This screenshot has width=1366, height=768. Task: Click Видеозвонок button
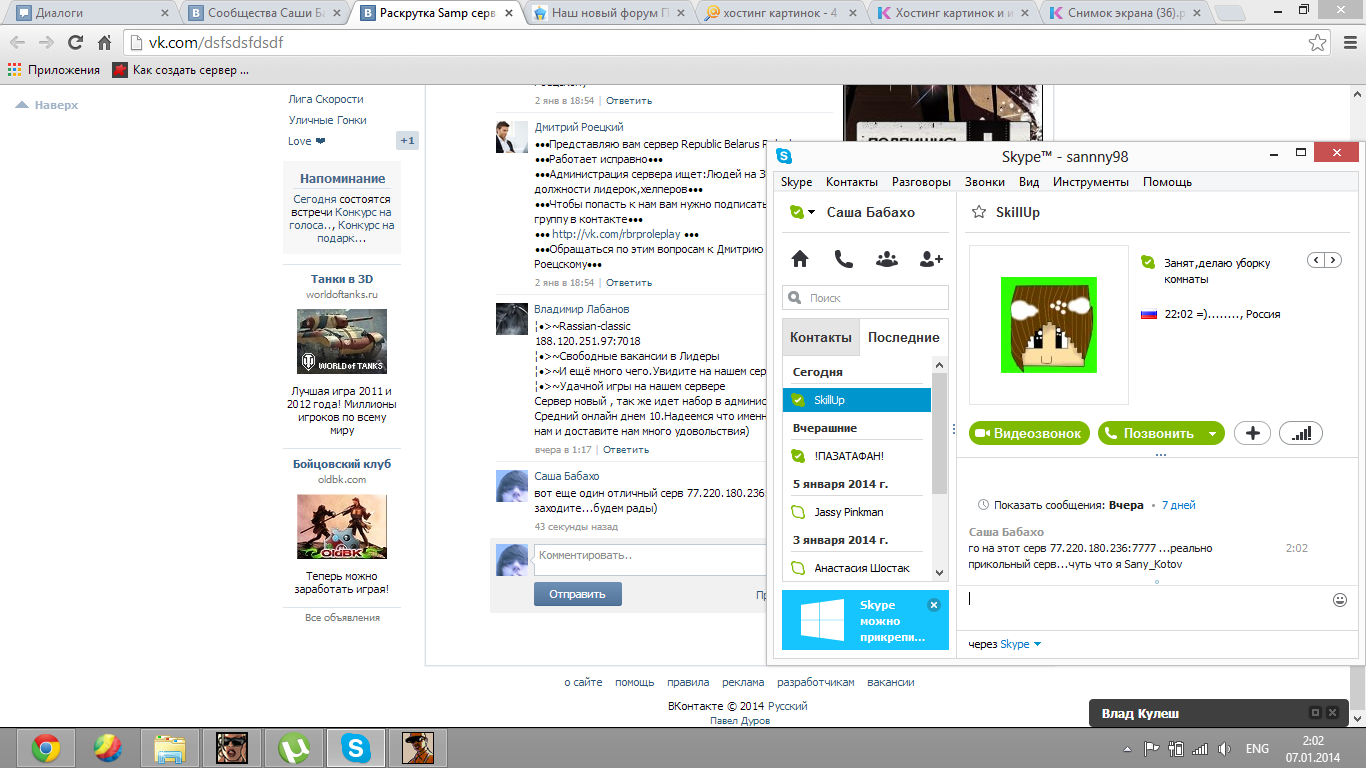pos(1029,433)
